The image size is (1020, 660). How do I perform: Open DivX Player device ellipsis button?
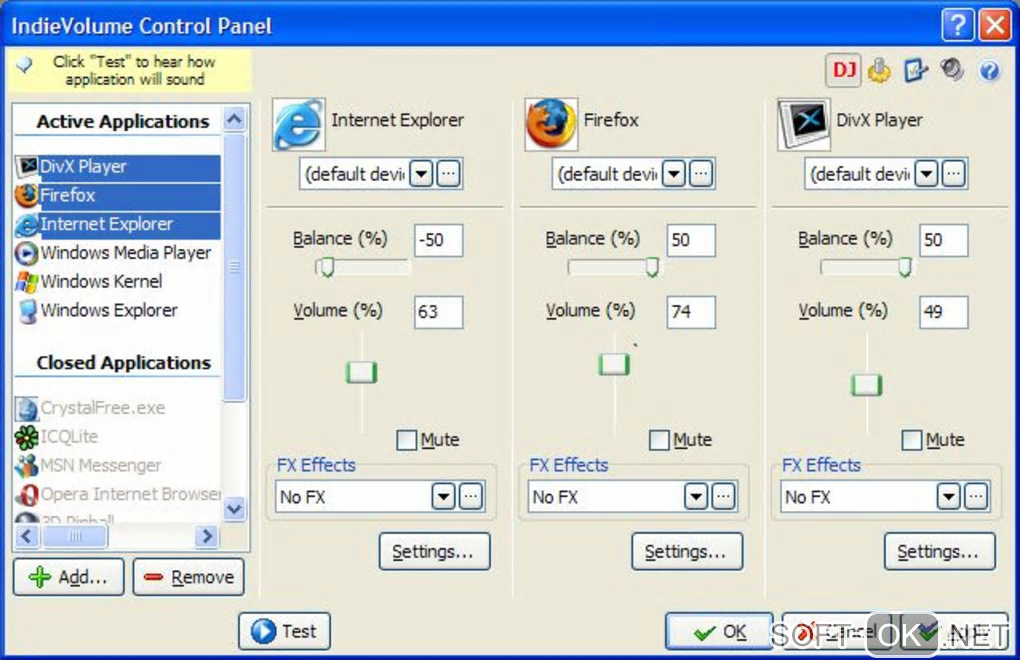coord(953,174)
